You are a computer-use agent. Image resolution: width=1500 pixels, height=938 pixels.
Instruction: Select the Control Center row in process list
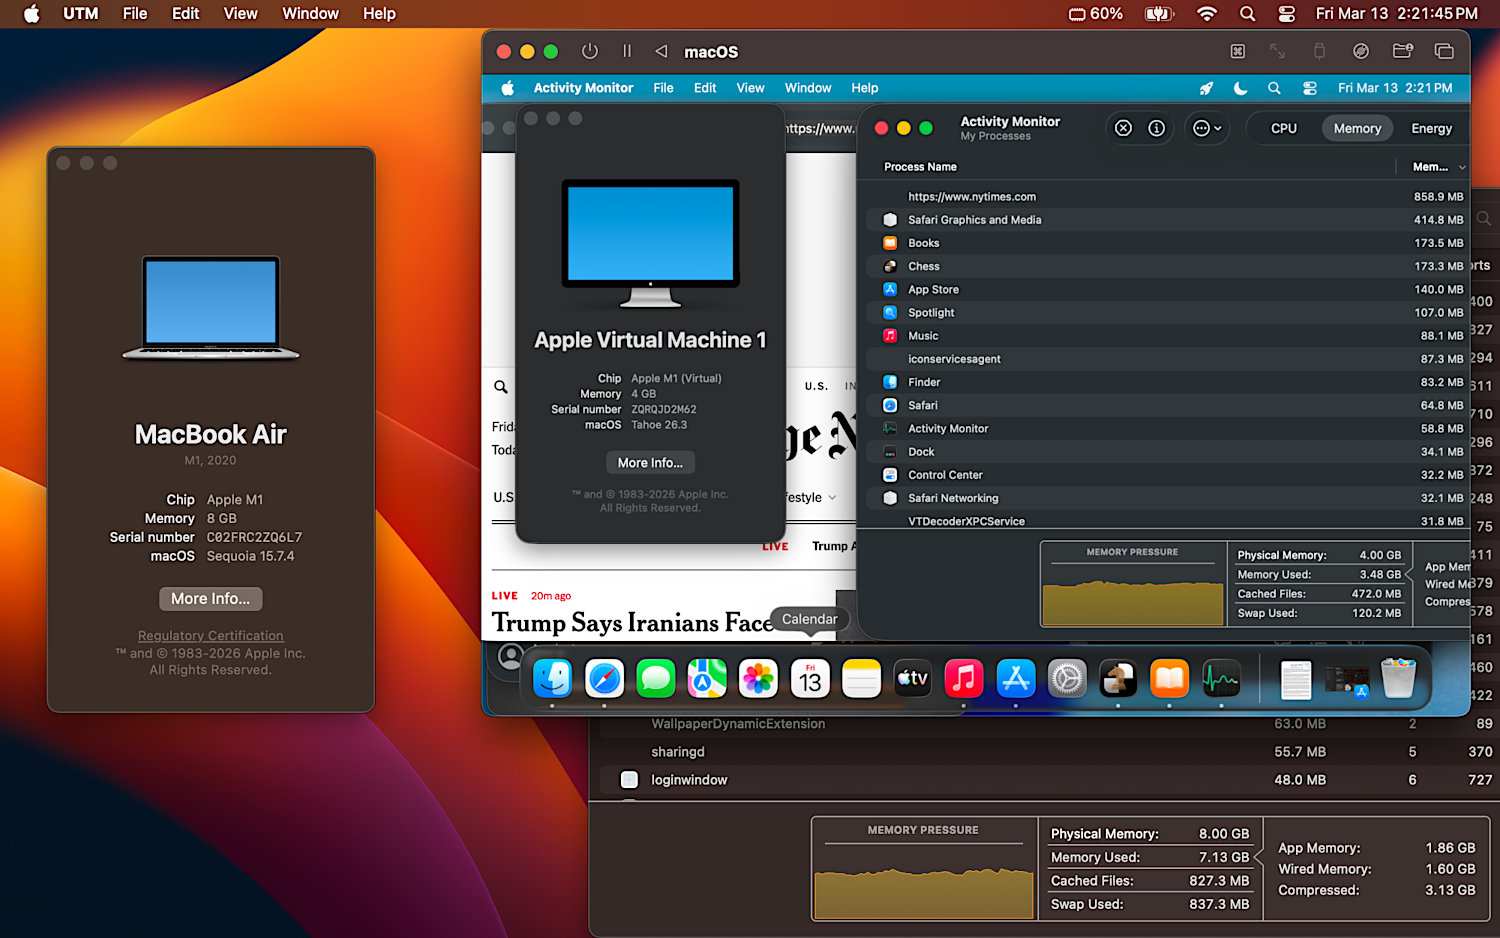1167,475
